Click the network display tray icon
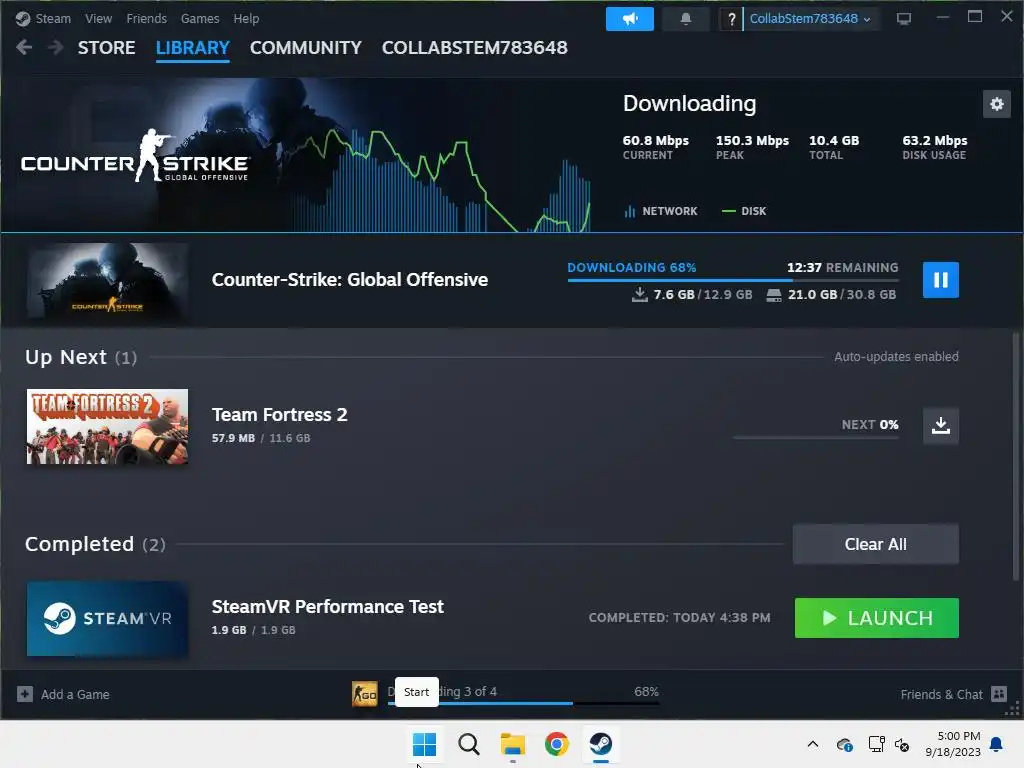Screen dimensions: 1024x768 click(x=876, y=744)
